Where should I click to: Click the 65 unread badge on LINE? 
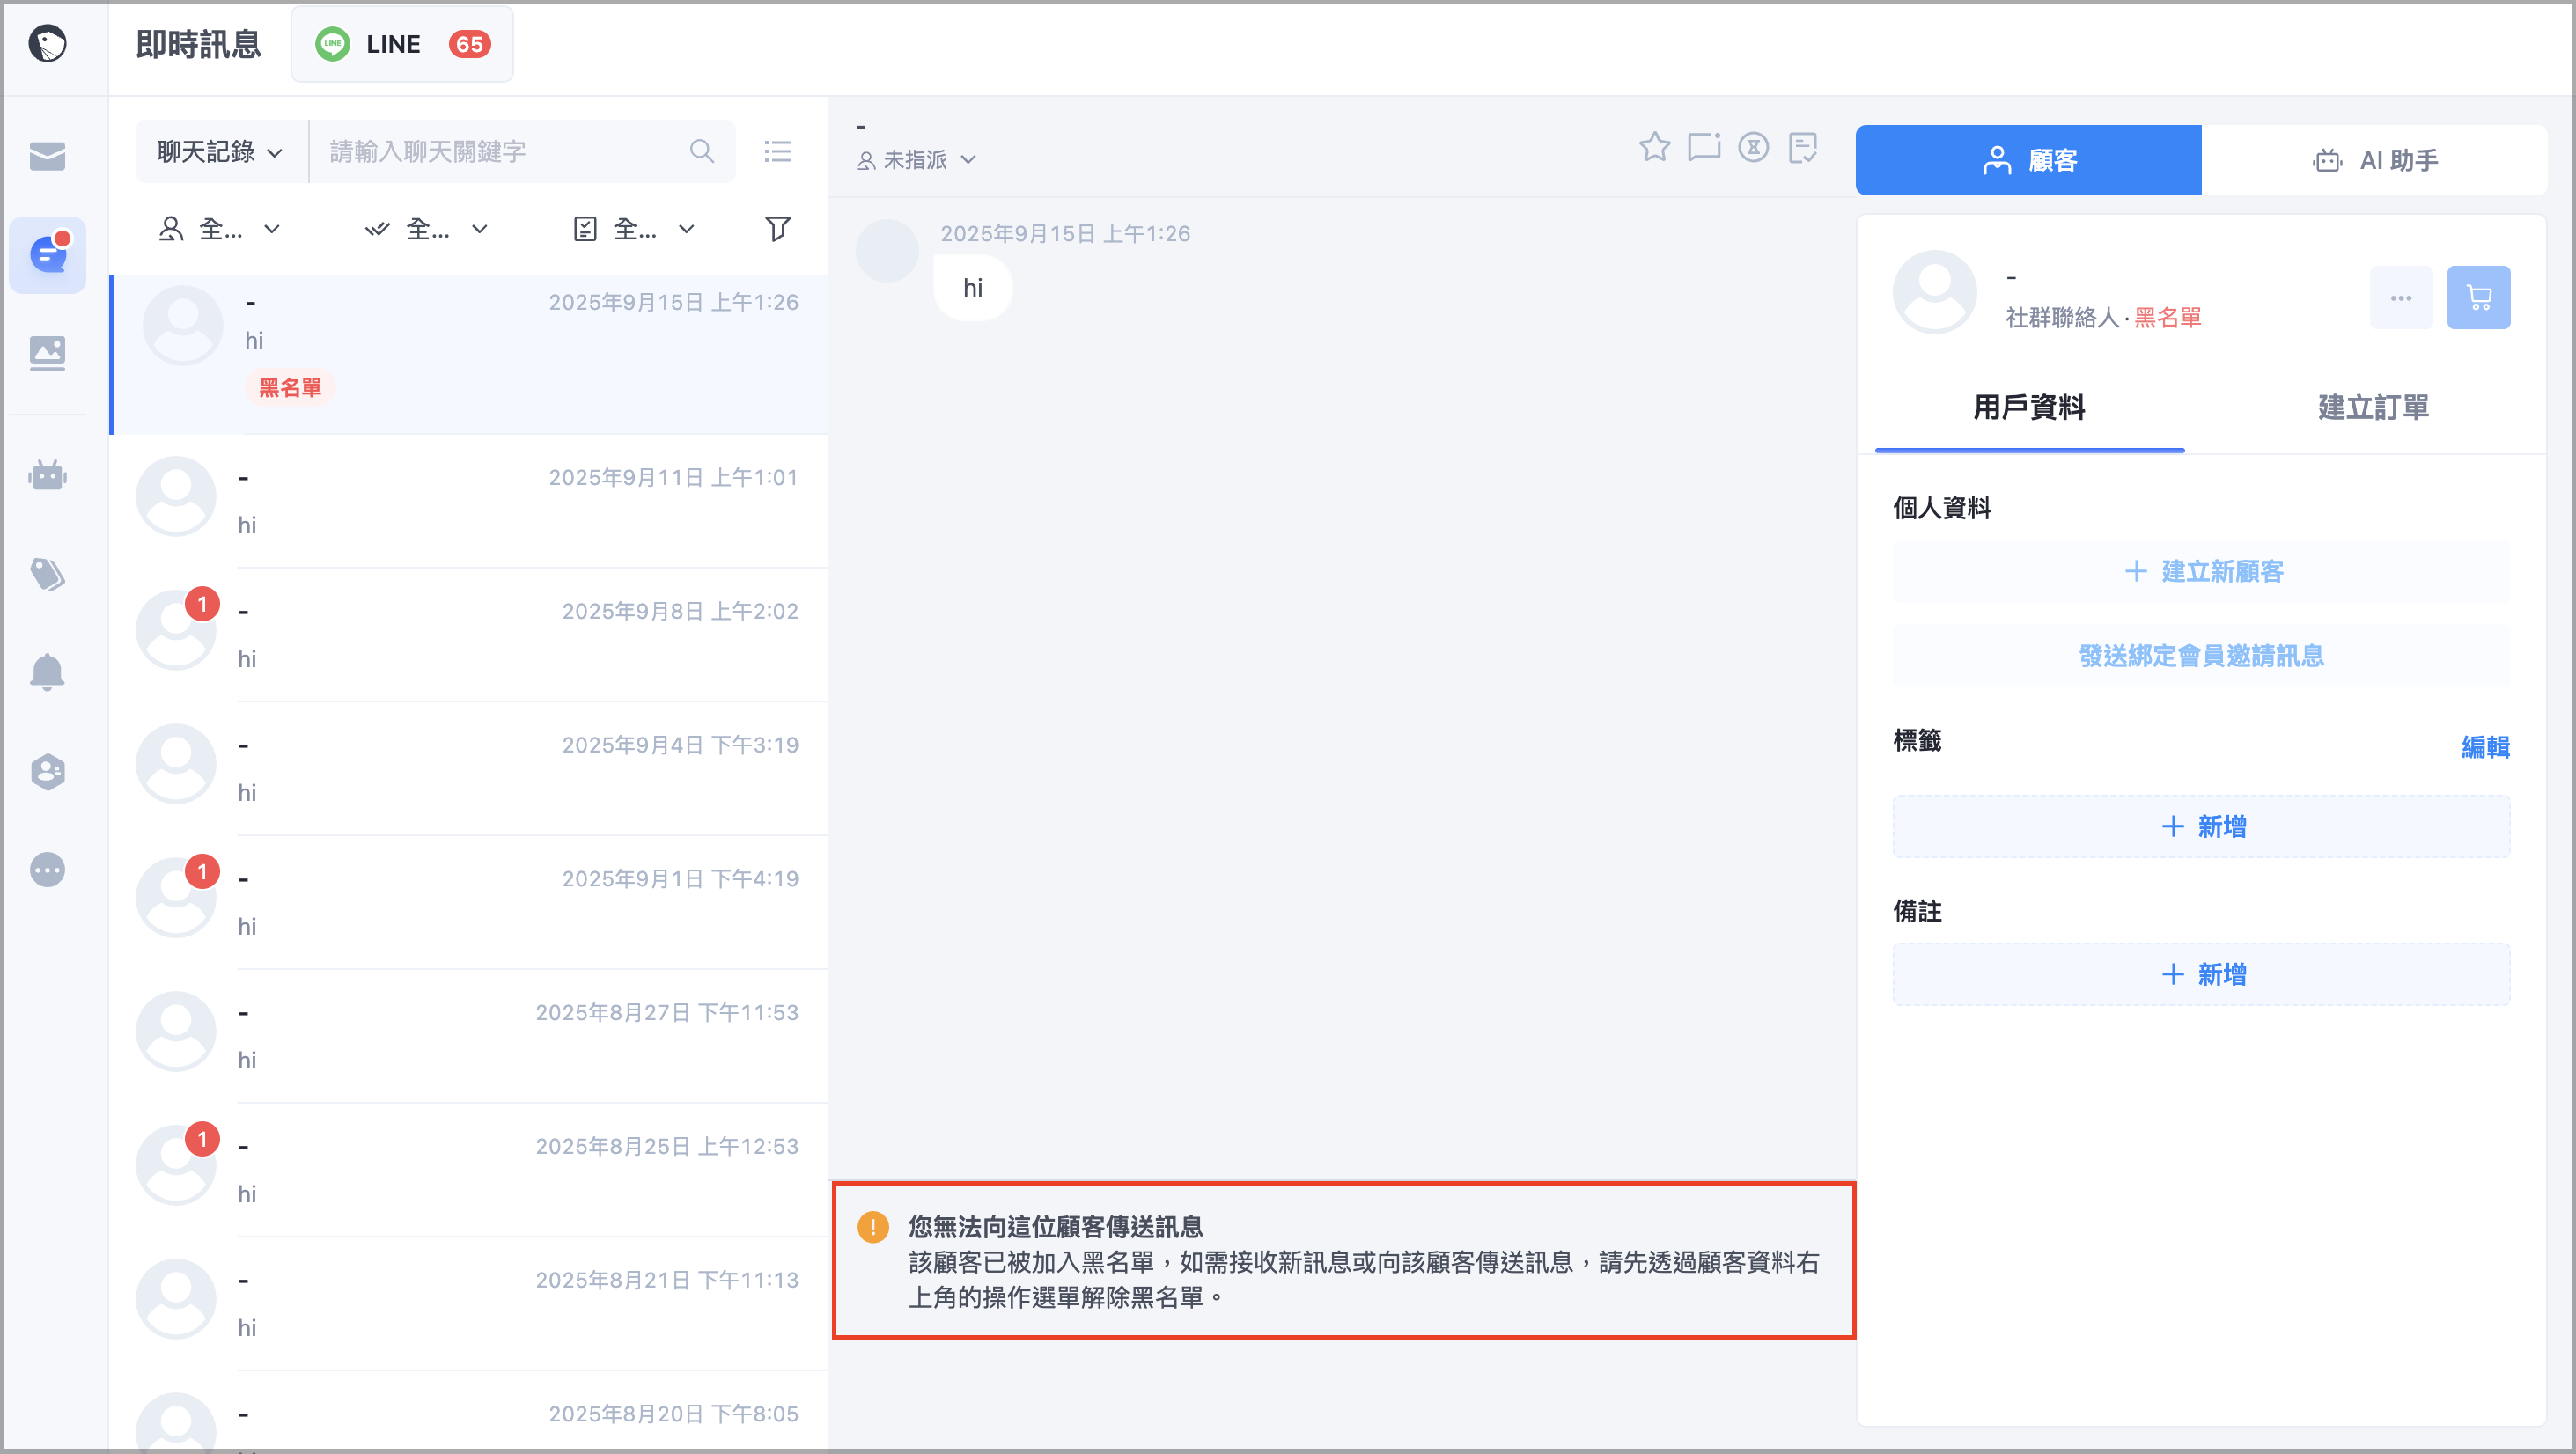point(469,44)
